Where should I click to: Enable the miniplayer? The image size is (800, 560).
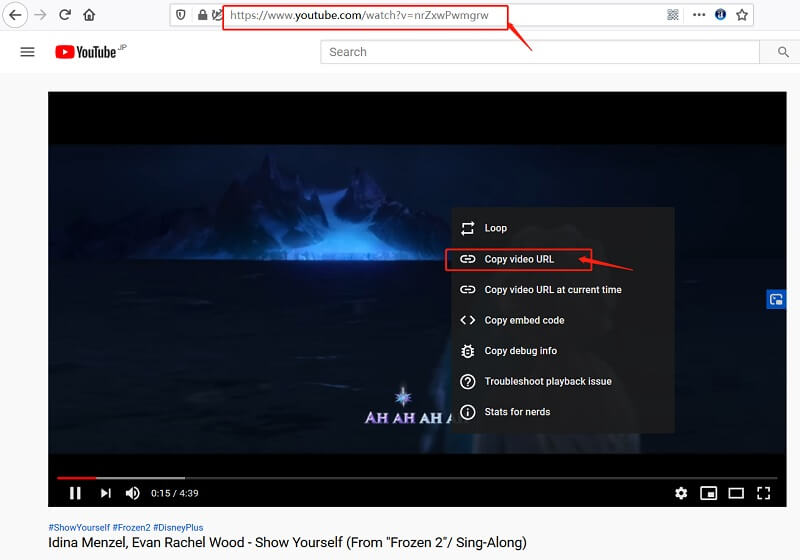pos(708,493)
